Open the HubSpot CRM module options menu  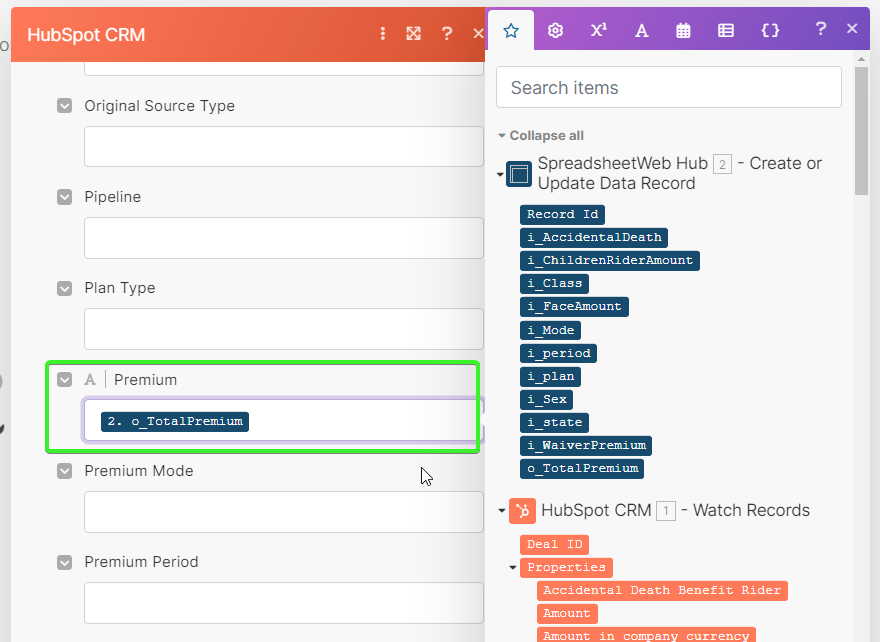click(383, 34)
